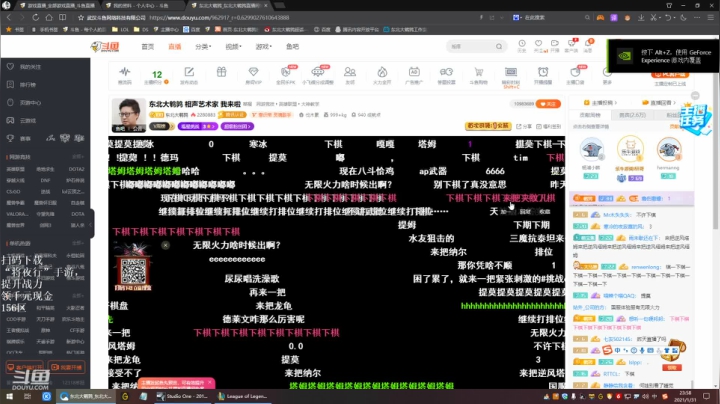
Task: Click the streamer avatar thumbnail
Action: coord(129,115)
